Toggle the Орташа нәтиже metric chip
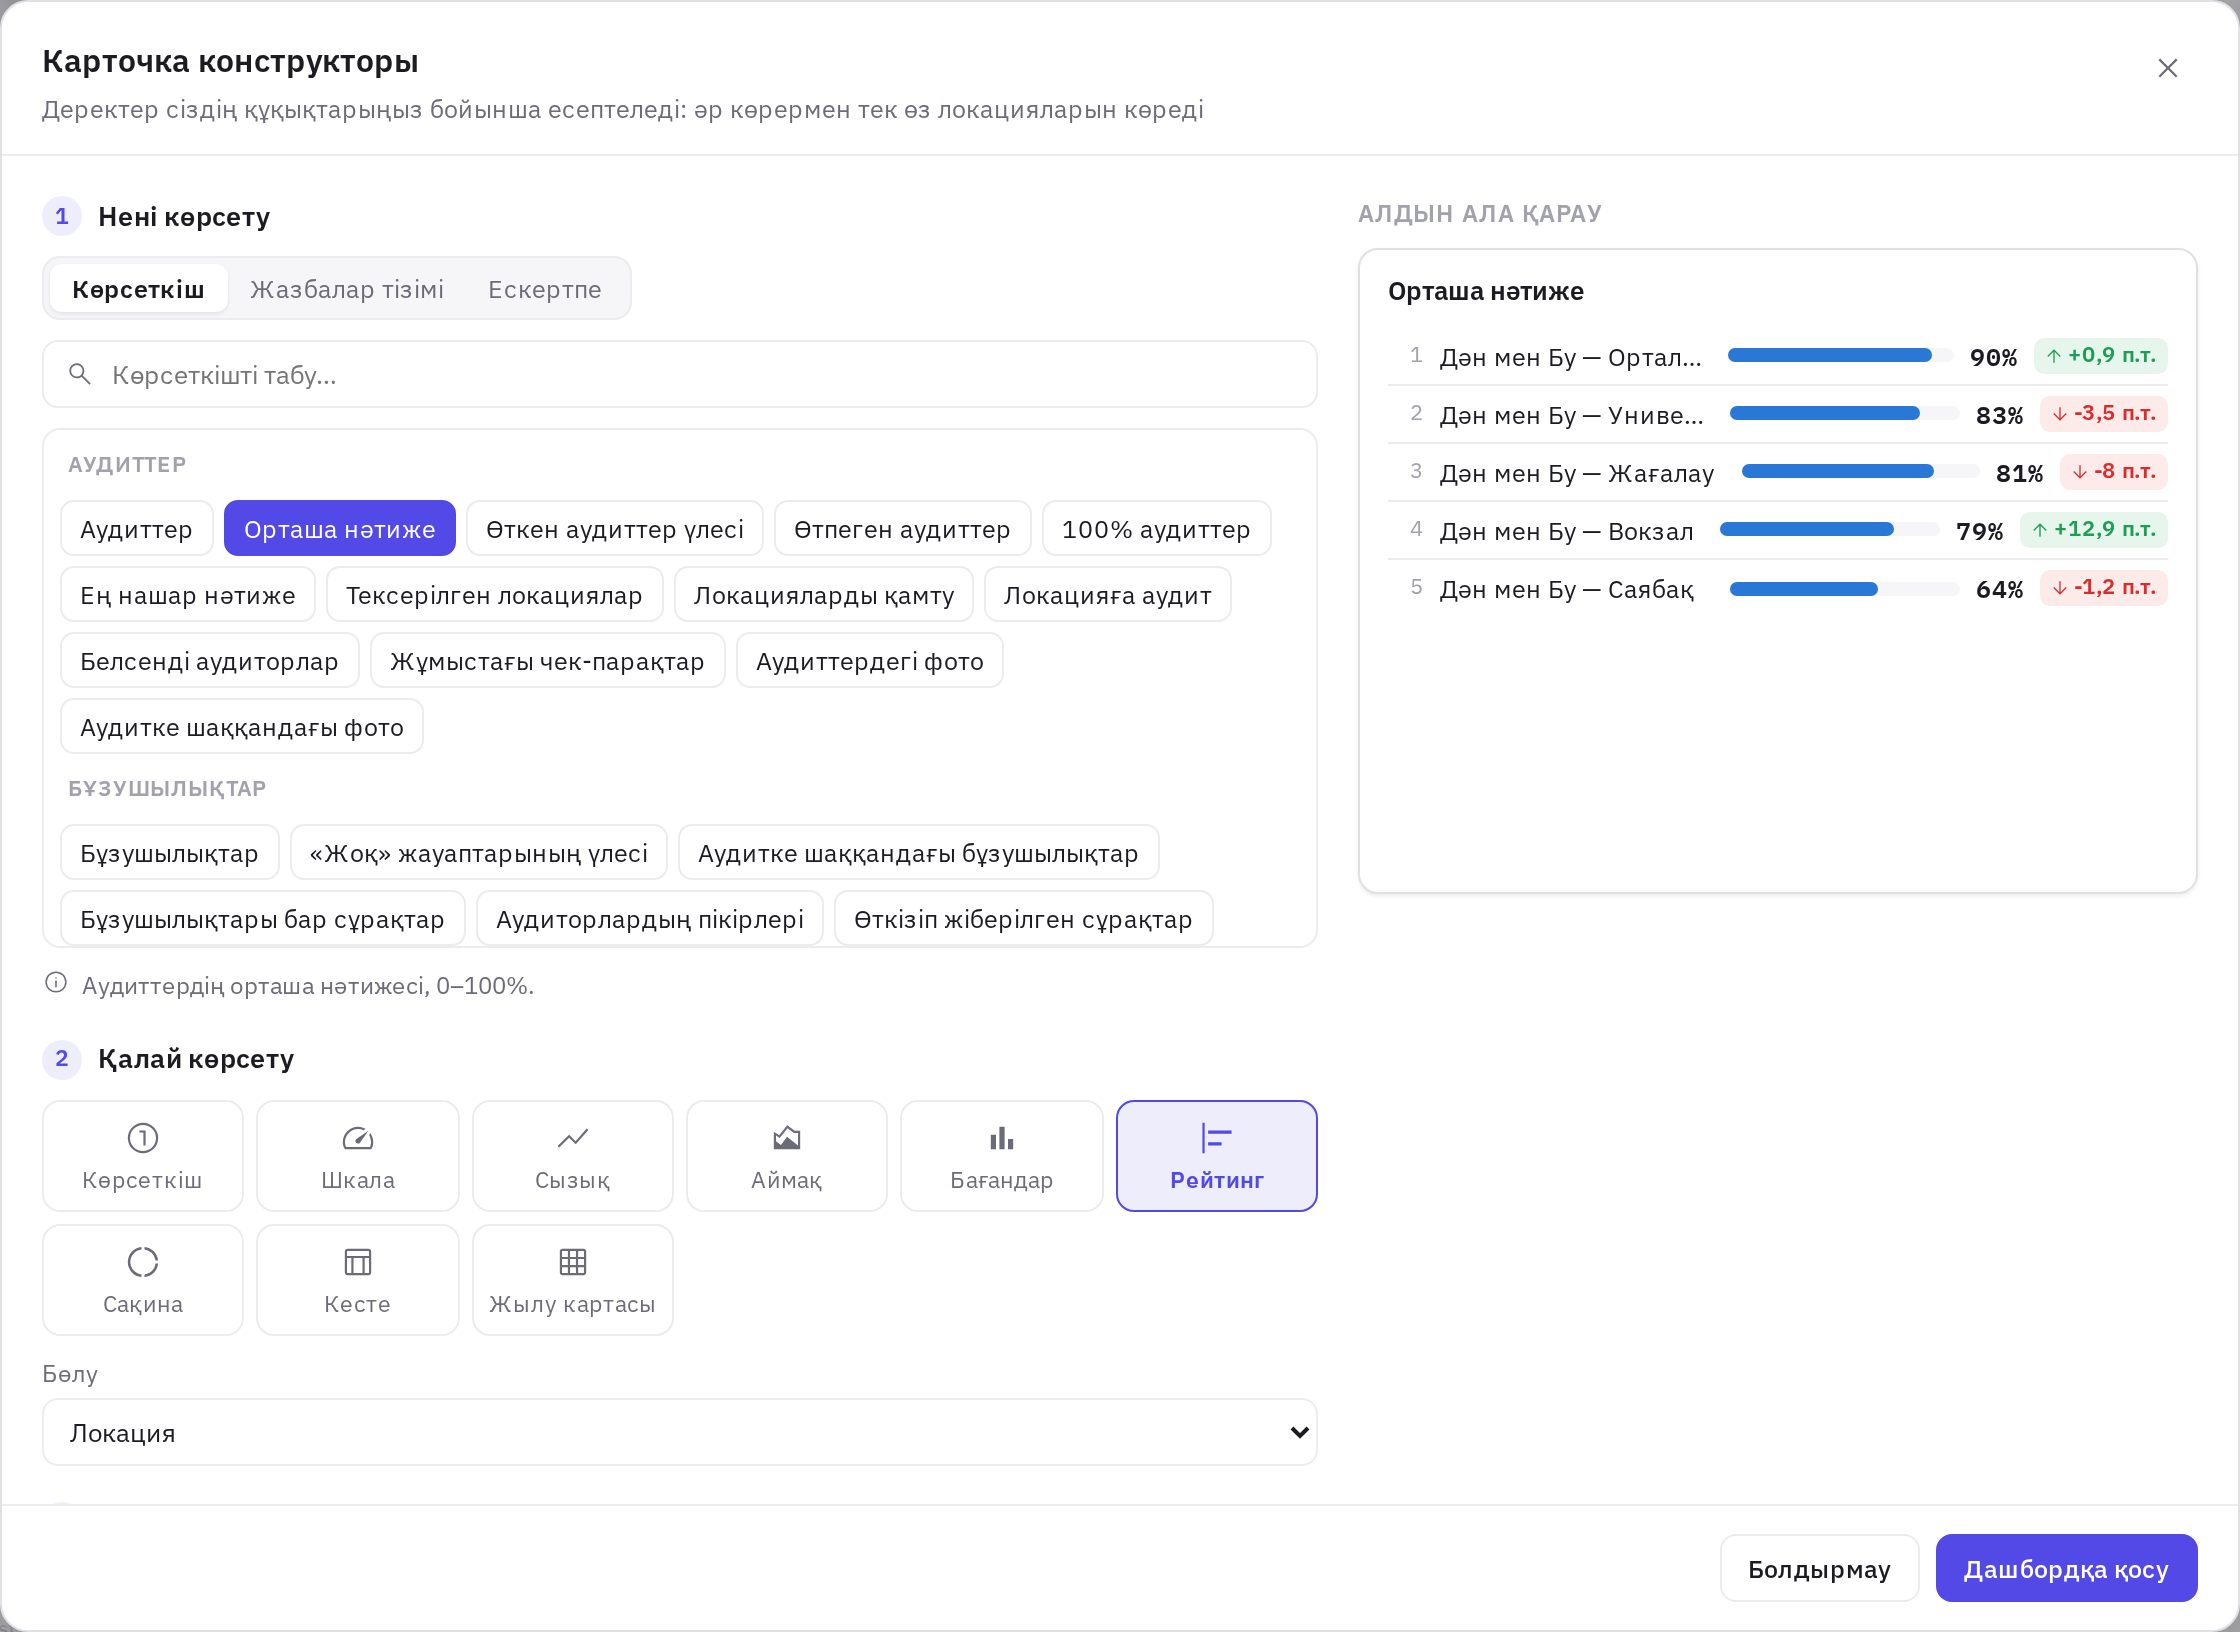 (339, 529)
